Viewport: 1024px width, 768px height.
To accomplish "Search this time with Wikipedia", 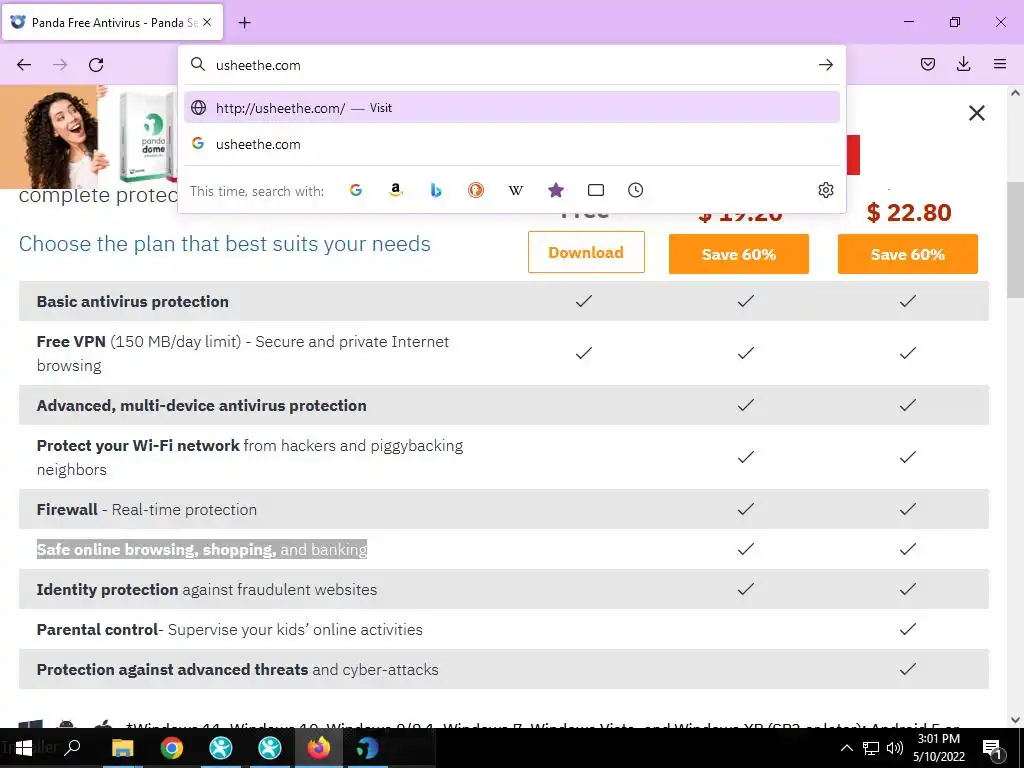I will pos(516,190).
